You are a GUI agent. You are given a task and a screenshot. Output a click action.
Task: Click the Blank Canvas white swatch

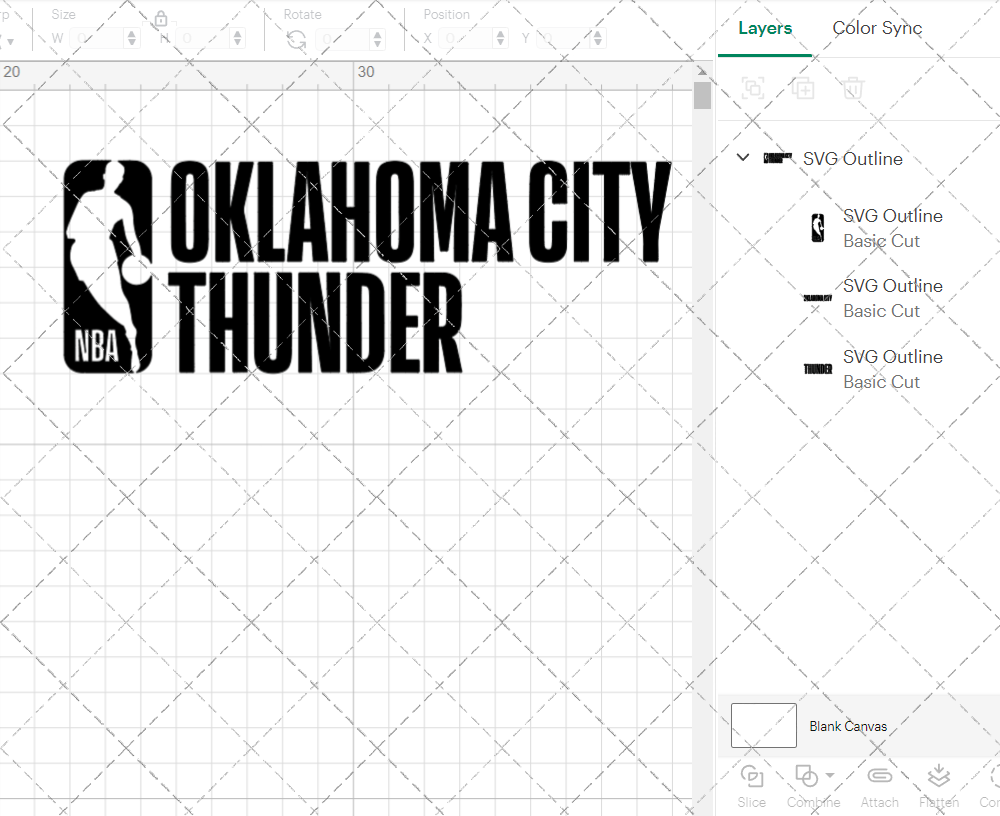point(763,725)
